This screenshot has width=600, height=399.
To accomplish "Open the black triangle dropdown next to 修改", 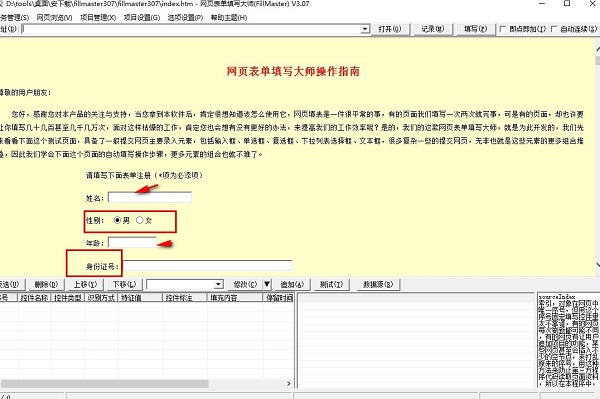I will (x=267, y=285).
